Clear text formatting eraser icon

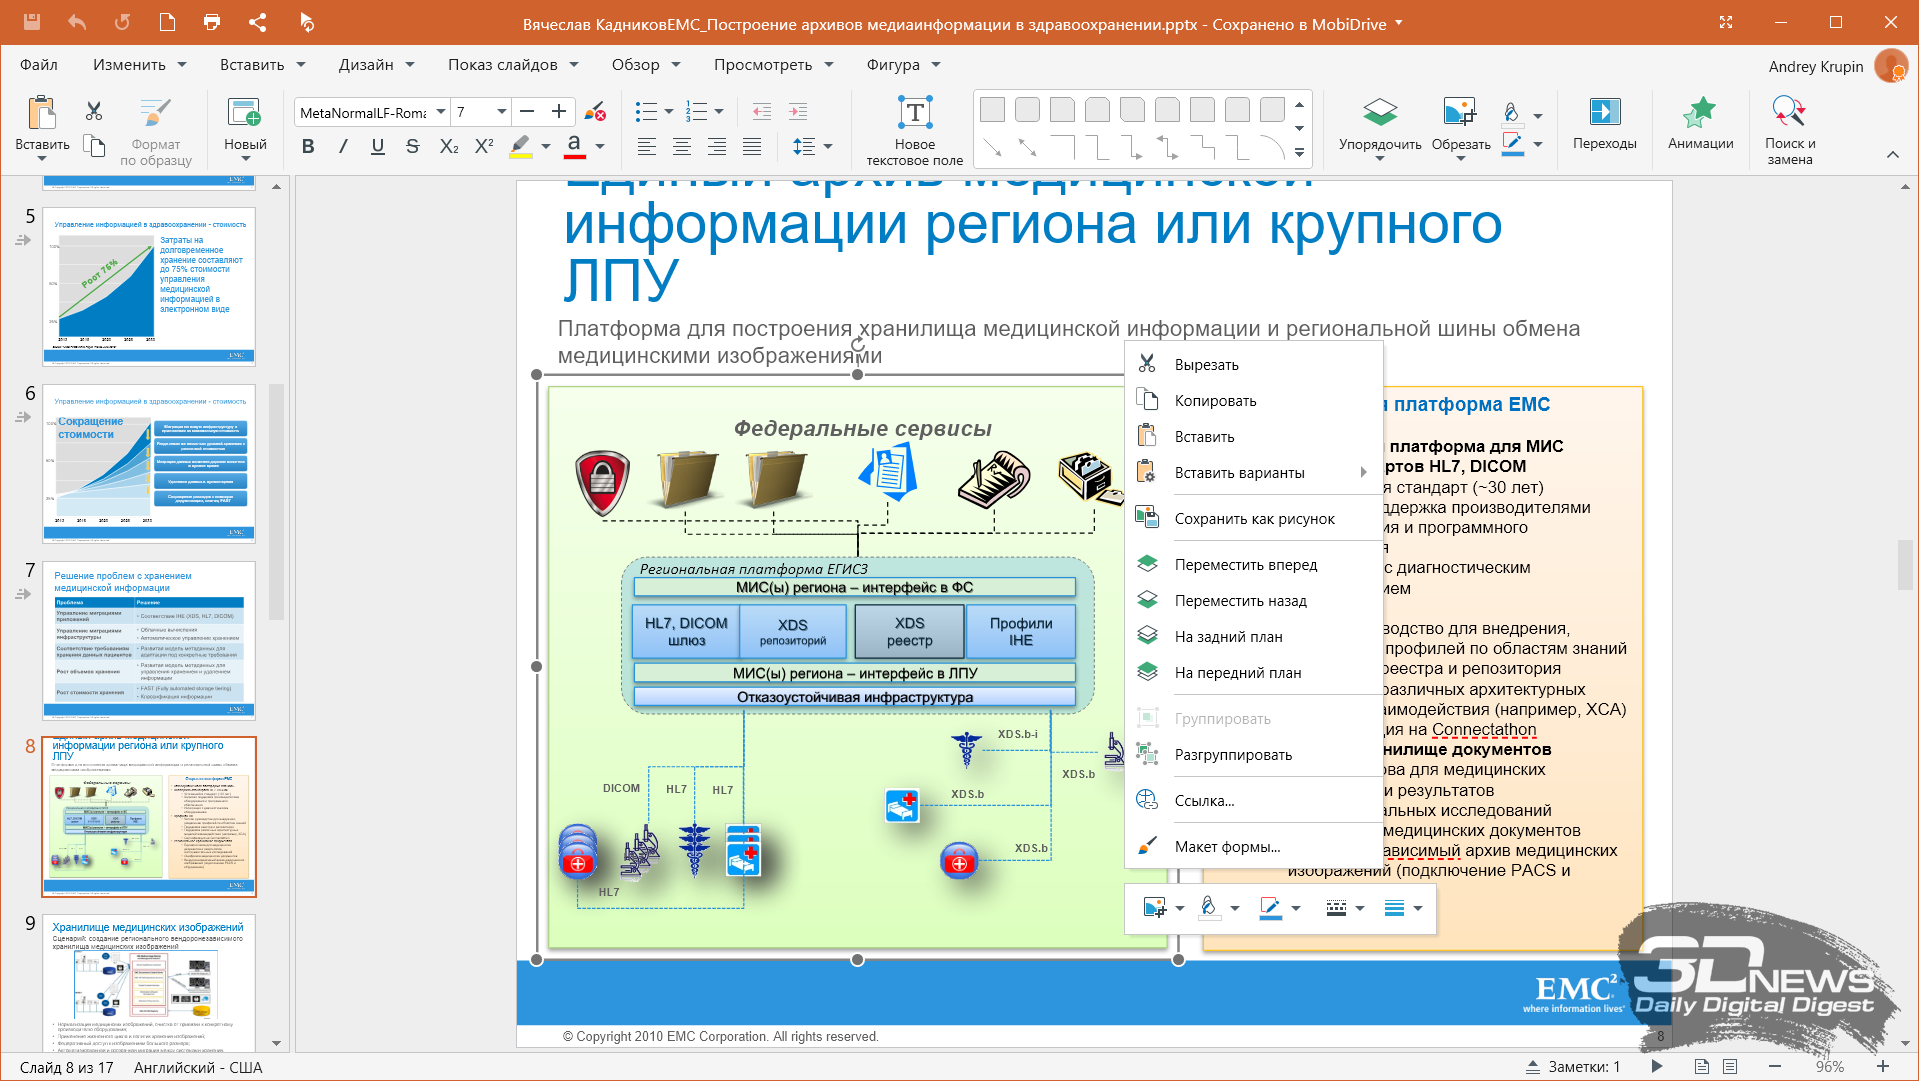pos(595,111)
